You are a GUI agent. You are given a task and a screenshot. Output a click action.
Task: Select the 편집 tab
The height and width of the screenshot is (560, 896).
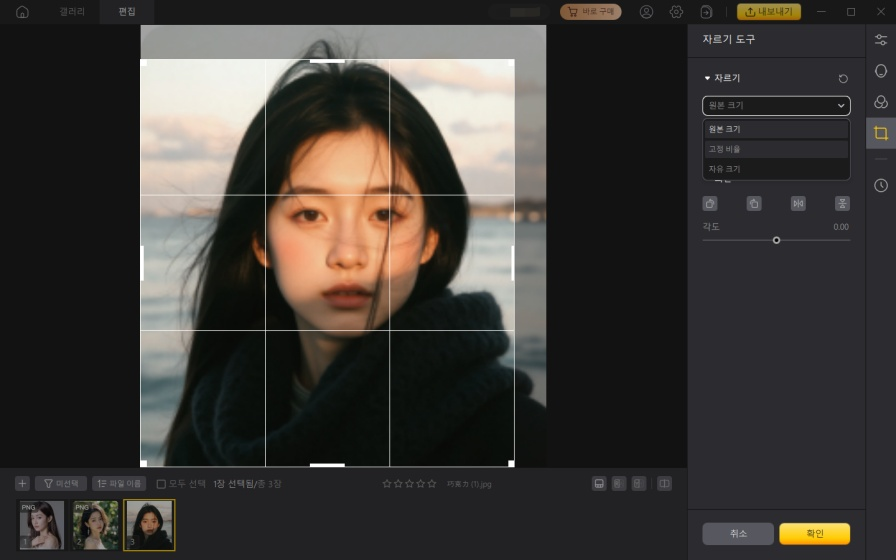127,12
